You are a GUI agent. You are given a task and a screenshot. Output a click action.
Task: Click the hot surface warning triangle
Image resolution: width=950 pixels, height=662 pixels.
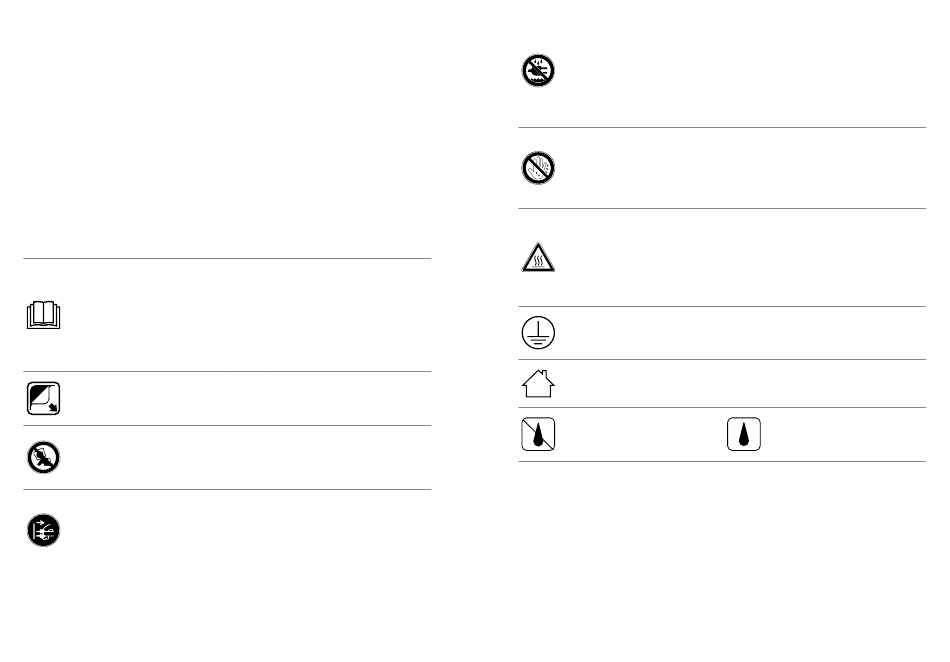coord(538,257)
